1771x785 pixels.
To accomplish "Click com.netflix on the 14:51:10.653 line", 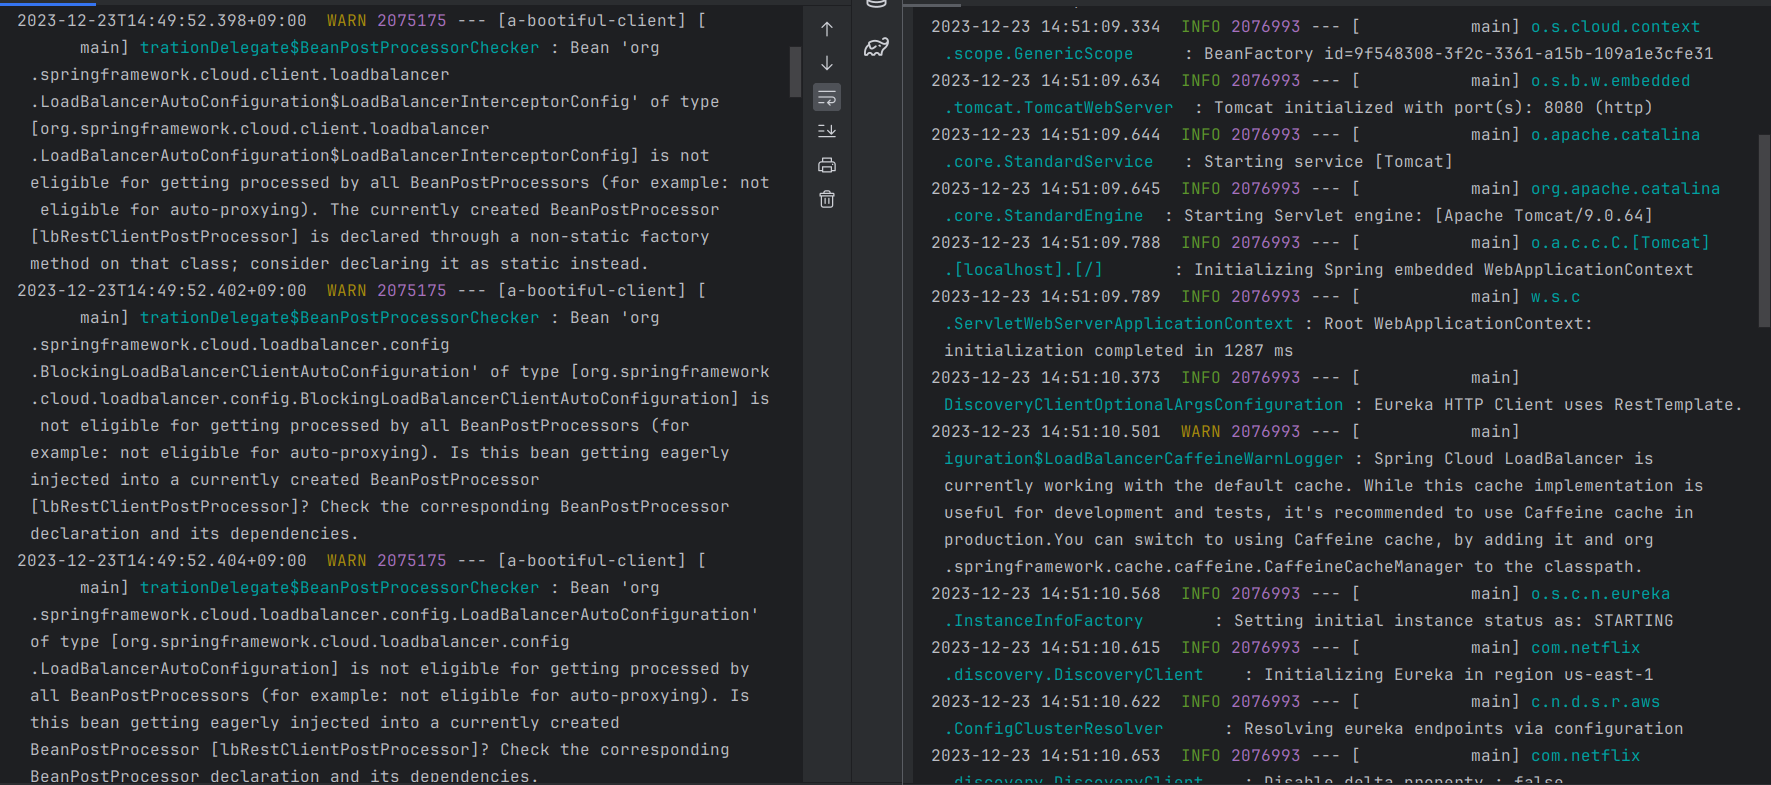I will tap(1585, 755).
